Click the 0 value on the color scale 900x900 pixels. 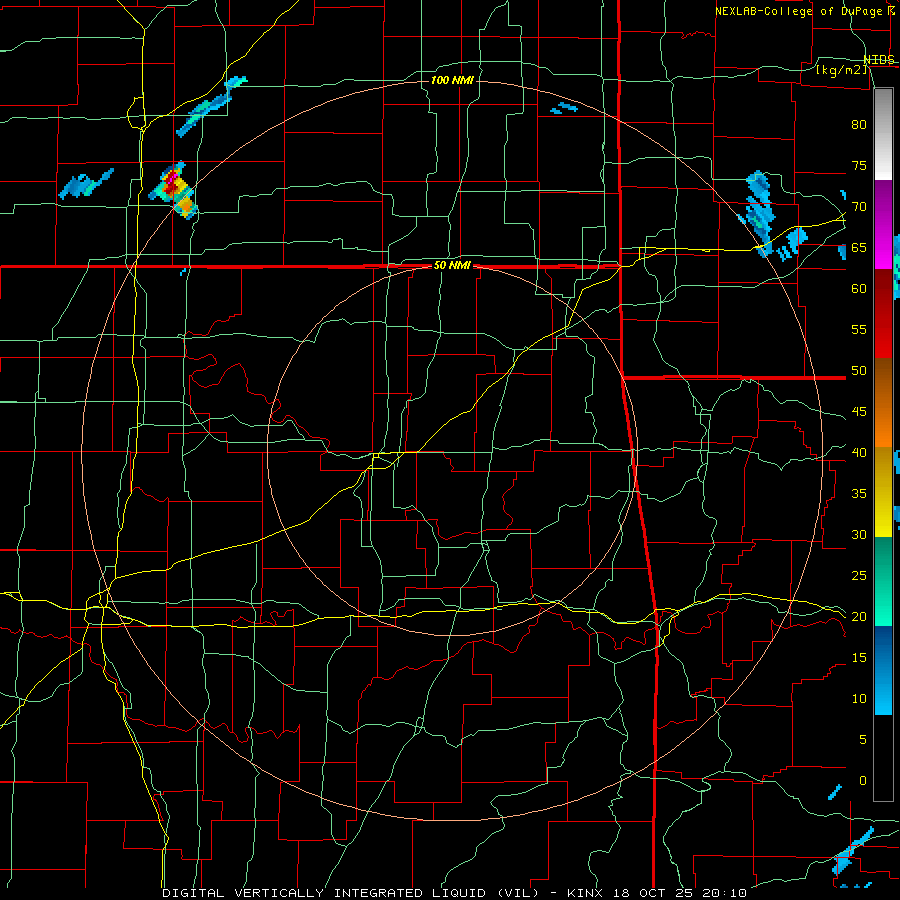coord(863,781)
